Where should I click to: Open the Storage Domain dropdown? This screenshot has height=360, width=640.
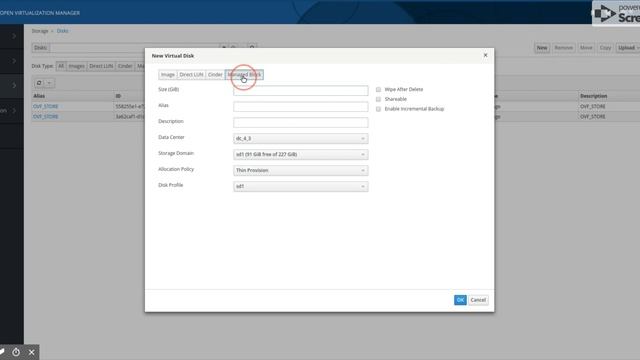click(300, 154)
